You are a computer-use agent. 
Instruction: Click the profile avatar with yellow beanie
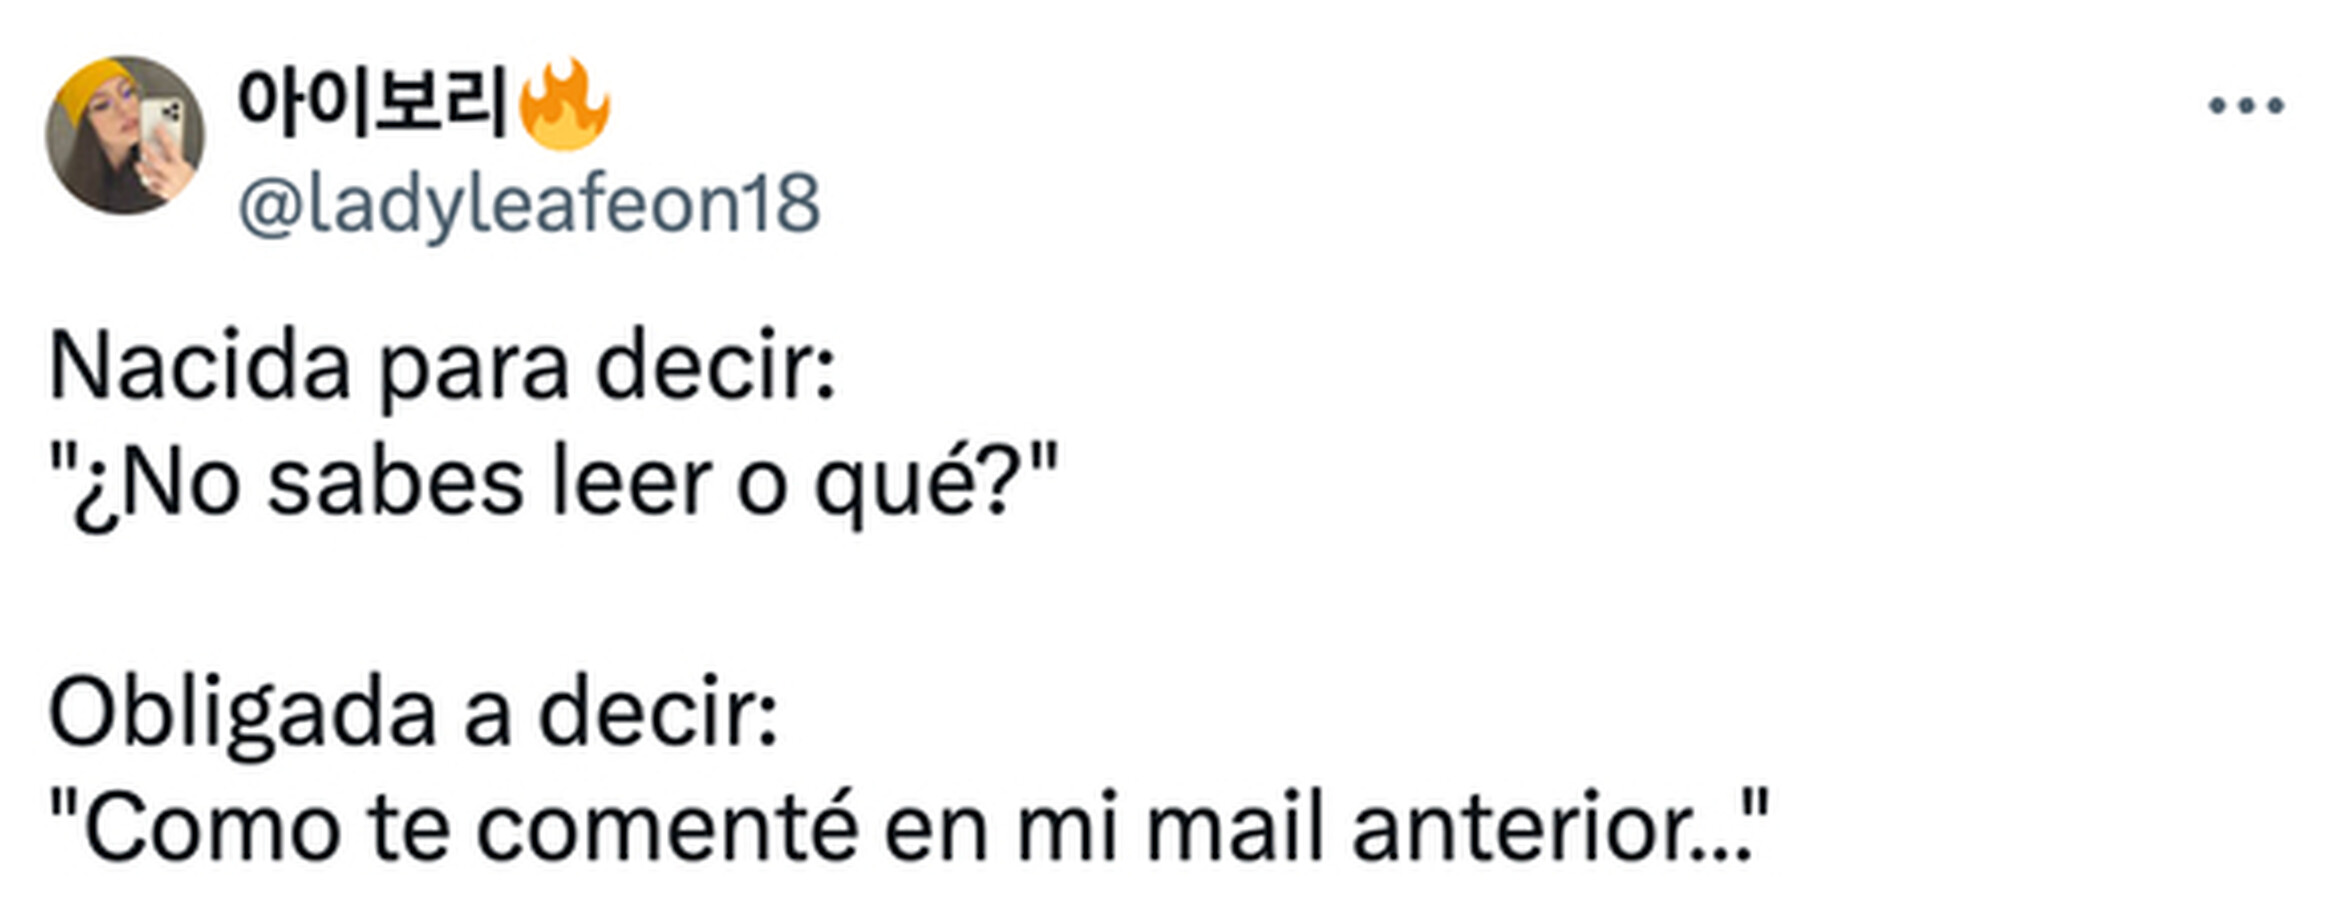pos(125,135)
